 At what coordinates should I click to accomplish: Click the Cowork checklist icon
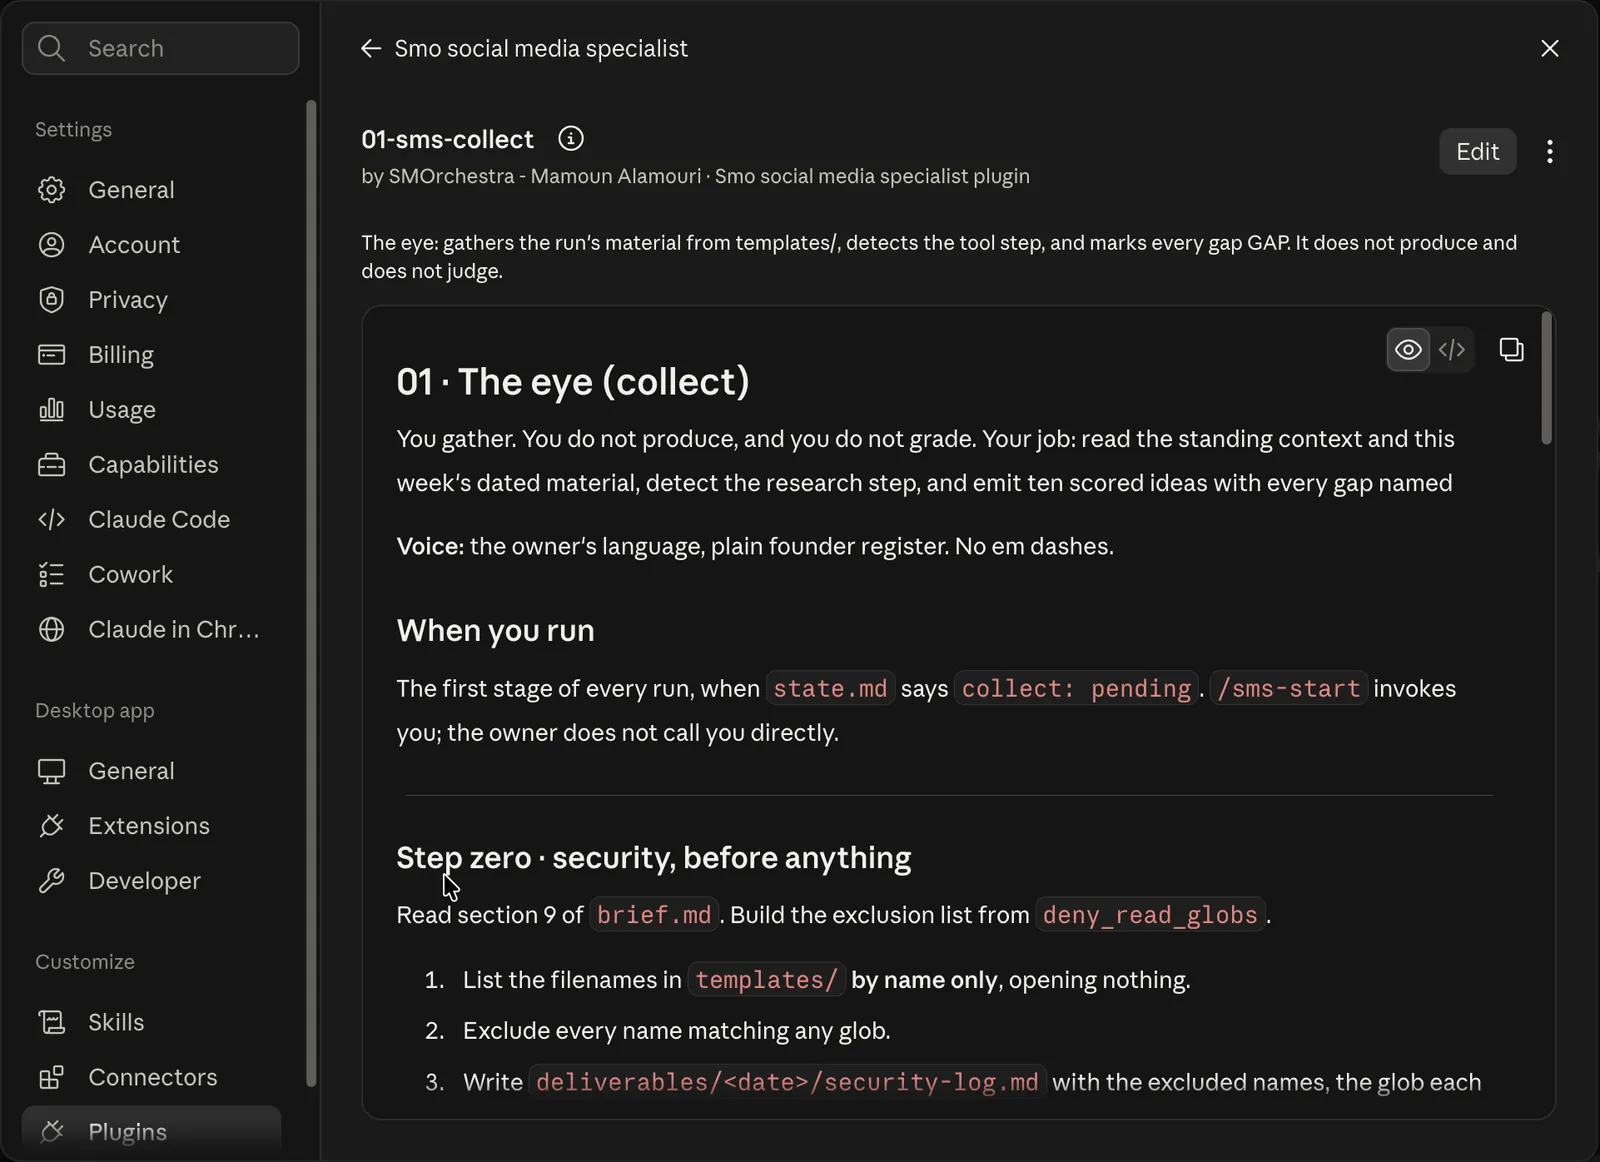(51, 575)
